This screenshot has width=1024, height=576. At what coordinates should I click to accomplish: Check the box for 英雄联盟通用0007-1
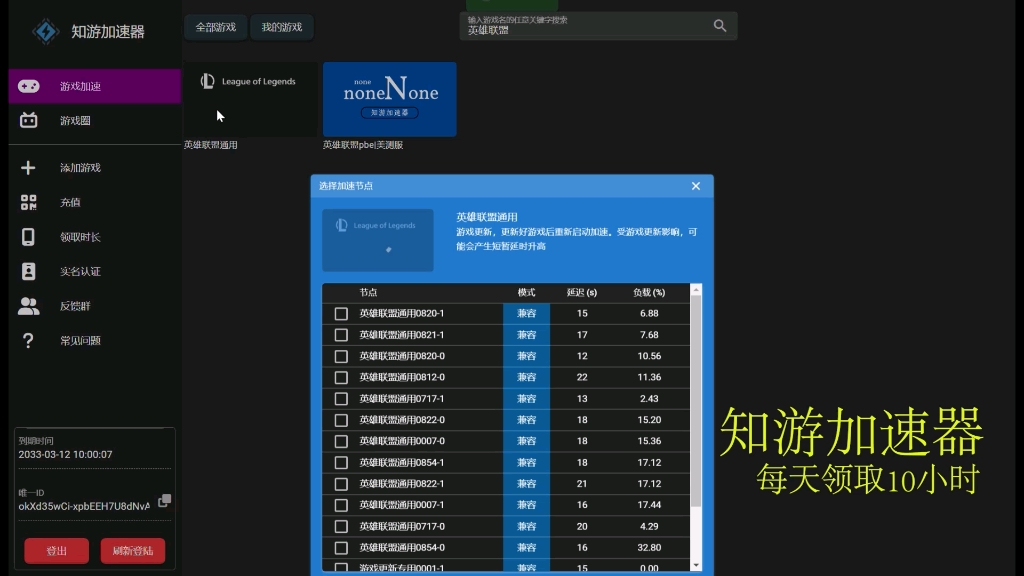coord(341,505)
